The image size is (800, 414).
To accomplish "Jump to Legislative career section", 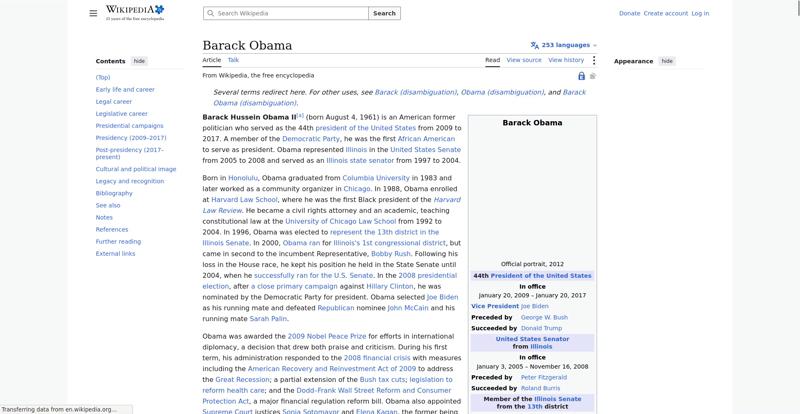I will click(x=121, y=114).
